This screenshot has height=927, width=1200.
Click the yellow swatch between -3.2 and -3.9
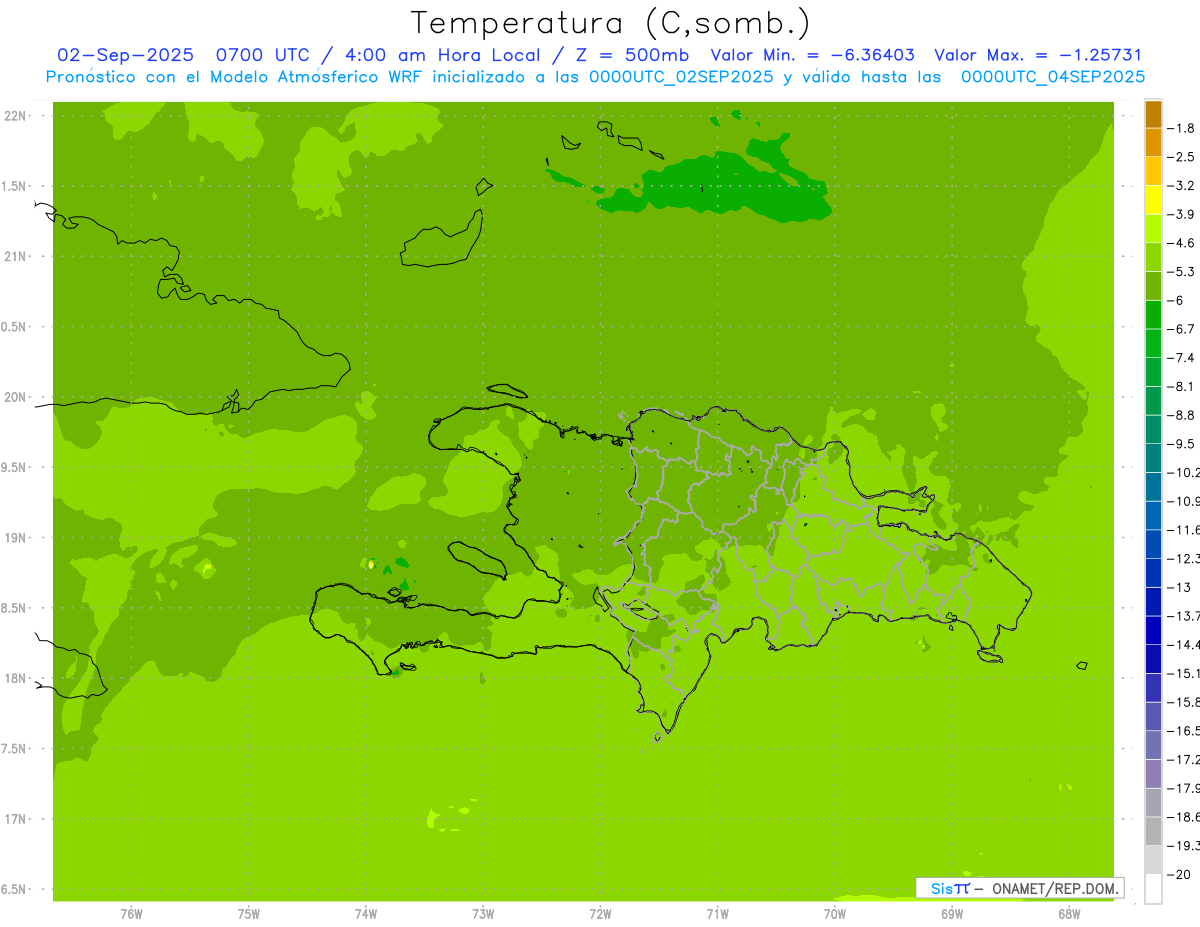tap(1153, 200)
